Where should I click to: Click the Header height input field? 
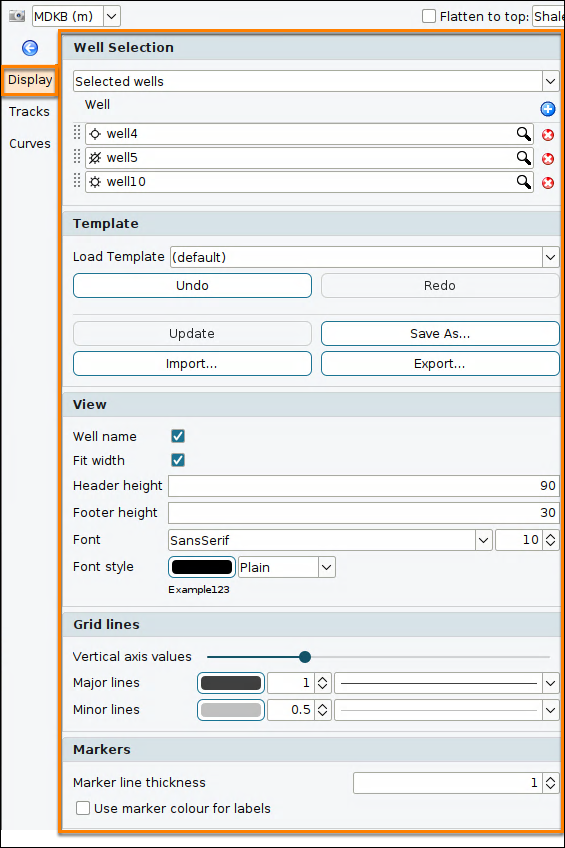coord(364,486)
